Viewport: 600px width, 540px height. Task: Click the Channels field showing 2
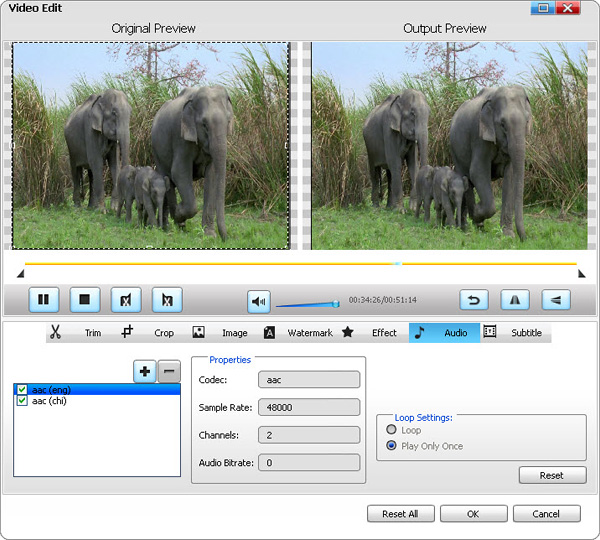point(309,435)
